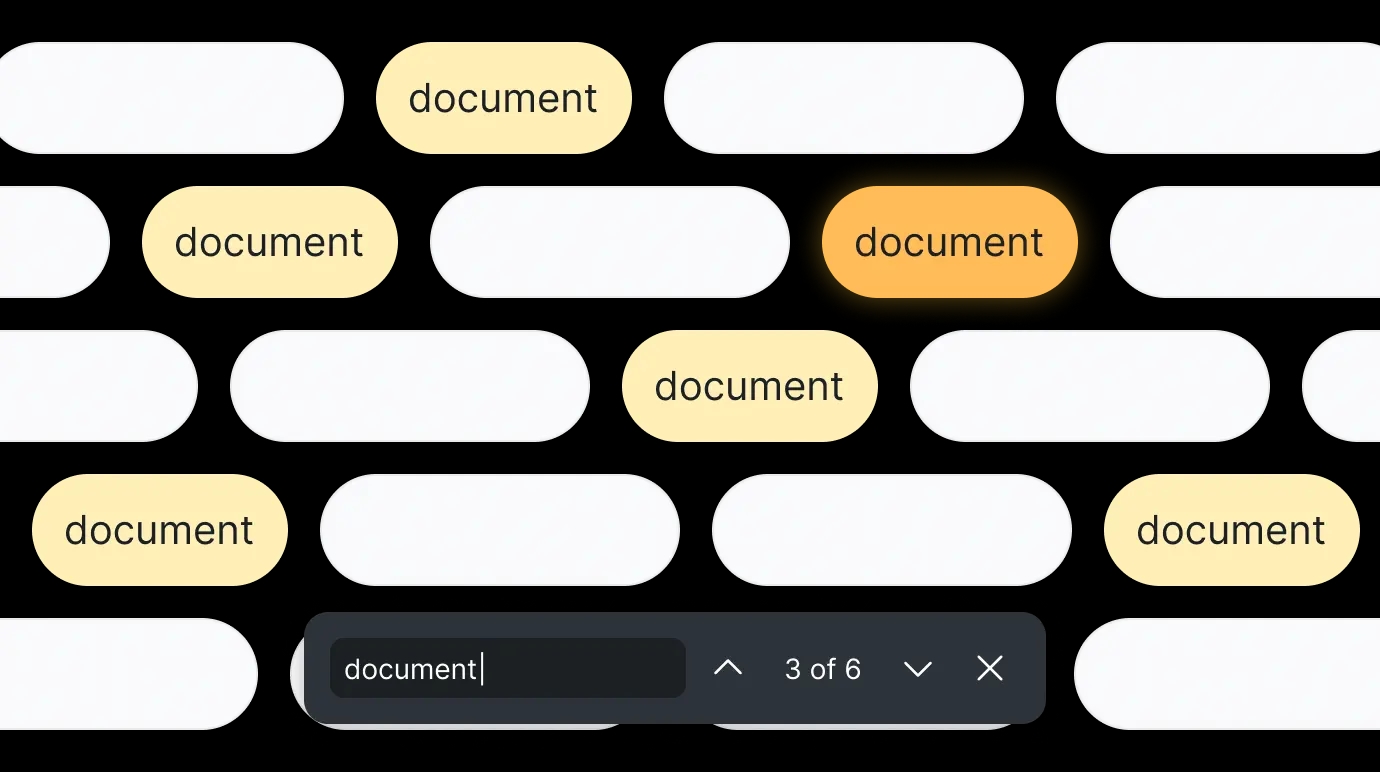Image resolution: width=1380 pixels, height=772 pixels.
Task: Jump to next match with down chevron
Action: (x=918, y=669)
